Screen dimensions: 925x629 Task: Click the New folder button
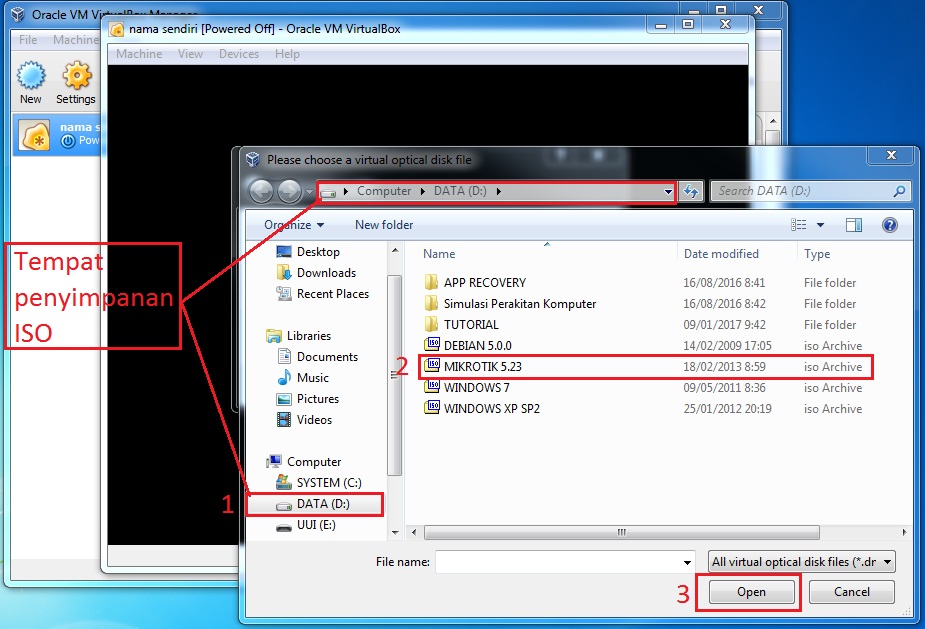coord(384,225)
